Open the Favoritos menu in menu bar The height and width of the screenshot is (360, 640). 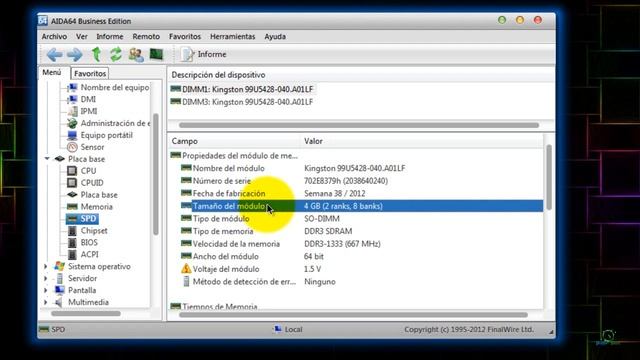185,36
